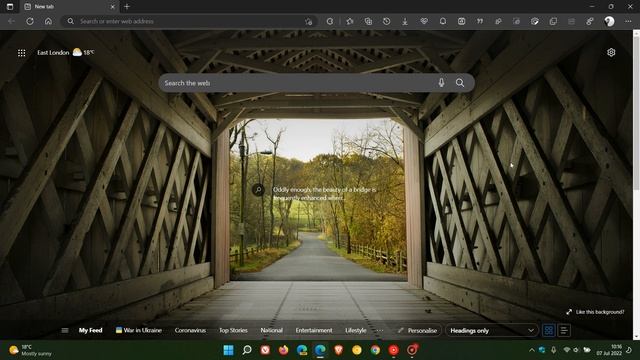Open Windows taskbar search
This screenshot has width=640, height=360.
[x=247, y=350]
